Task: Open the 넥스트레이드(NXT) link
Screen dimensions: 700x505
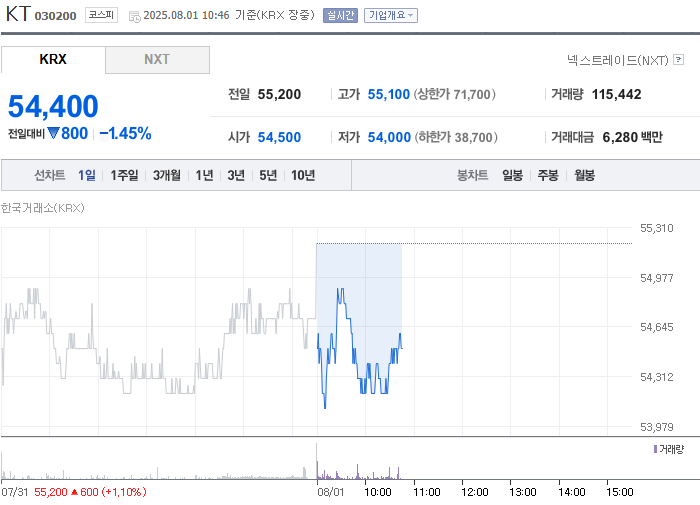Action: [617, 60]
